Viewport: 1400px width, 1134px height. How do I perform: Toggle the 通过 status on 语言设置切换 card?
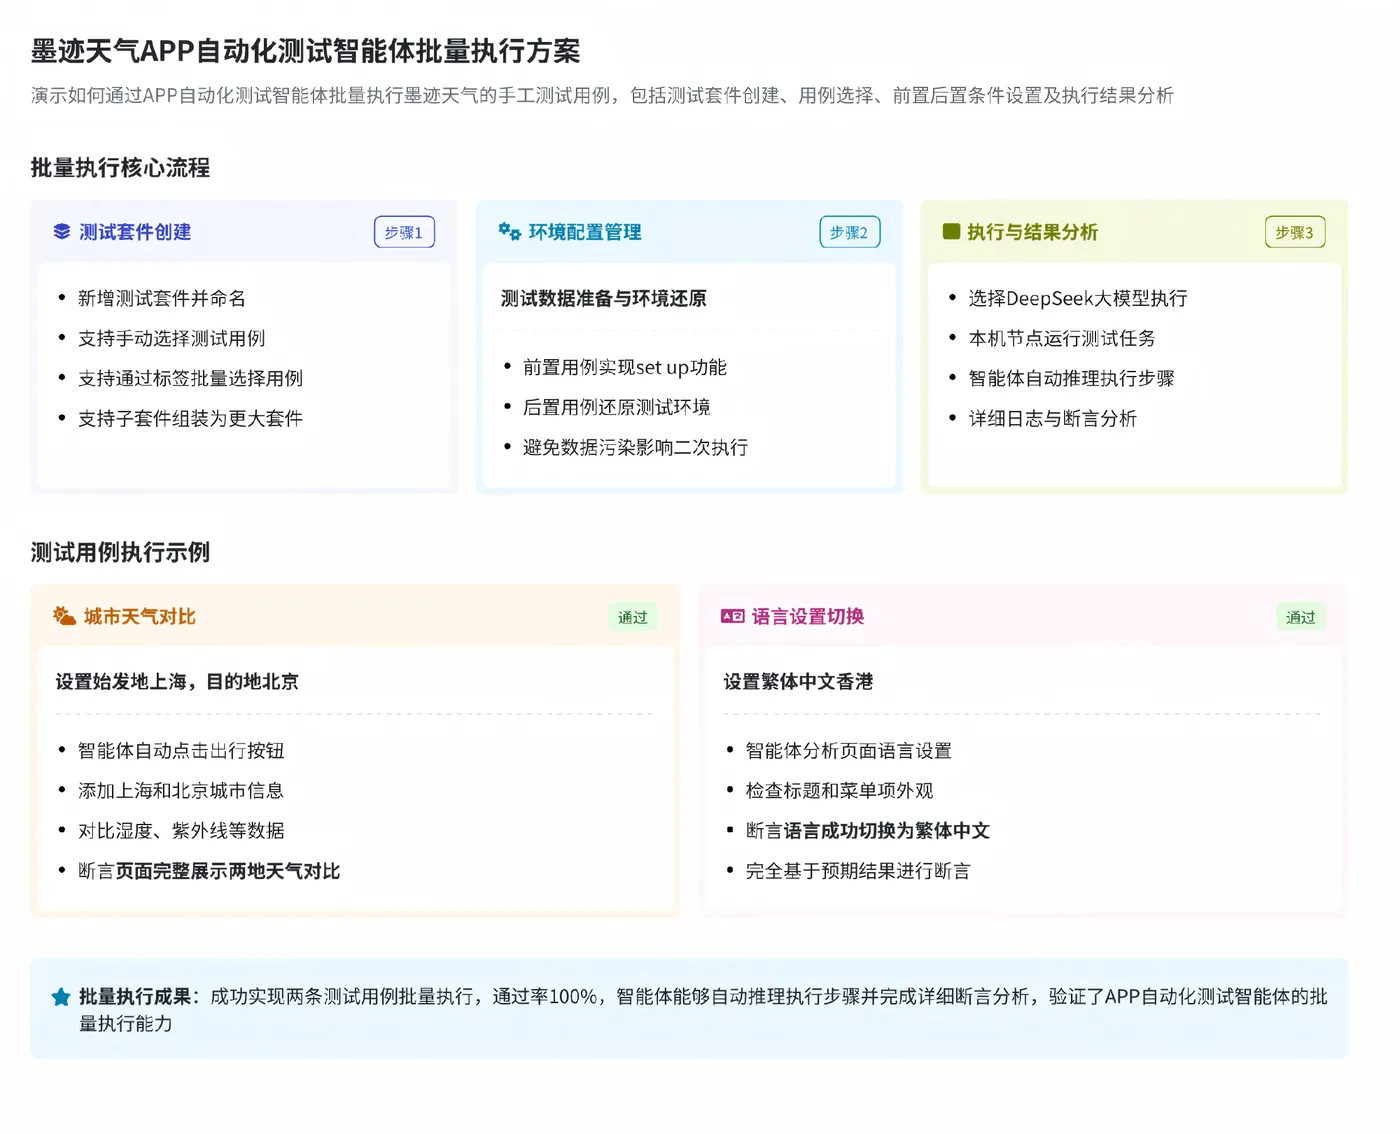tap(1300, 617)
